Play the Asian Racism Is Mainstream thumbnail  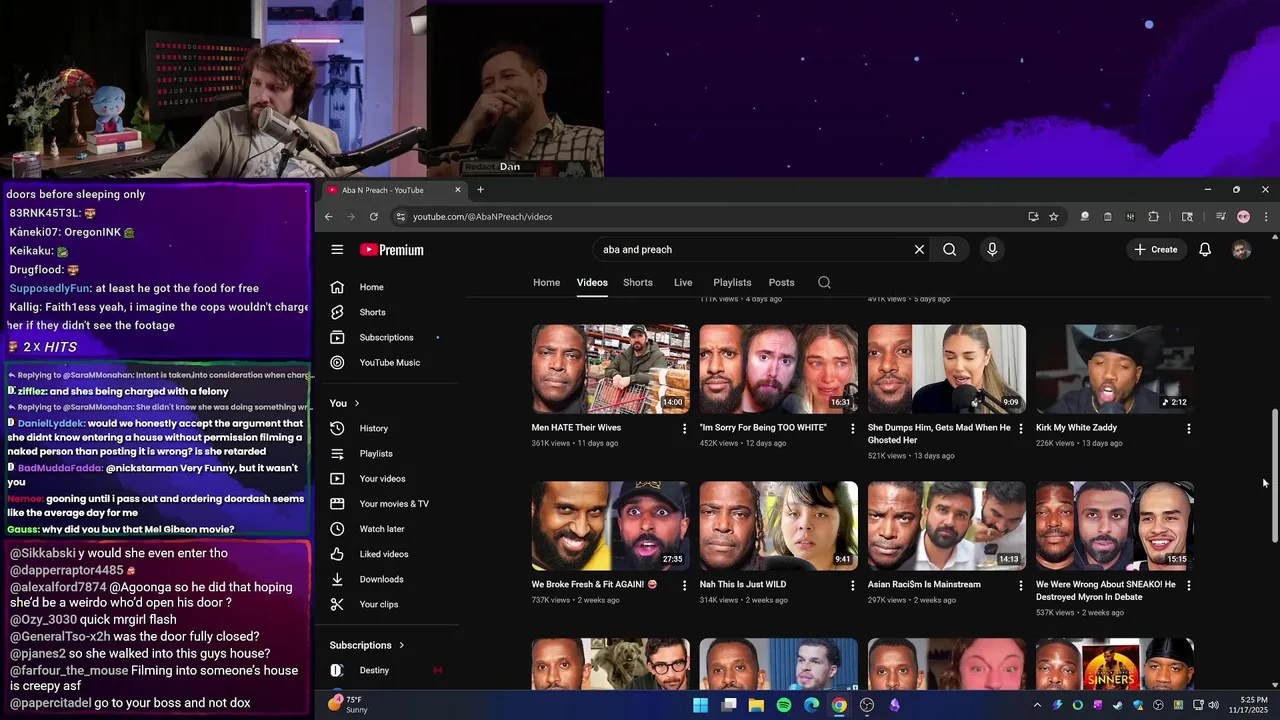point(947,526)
